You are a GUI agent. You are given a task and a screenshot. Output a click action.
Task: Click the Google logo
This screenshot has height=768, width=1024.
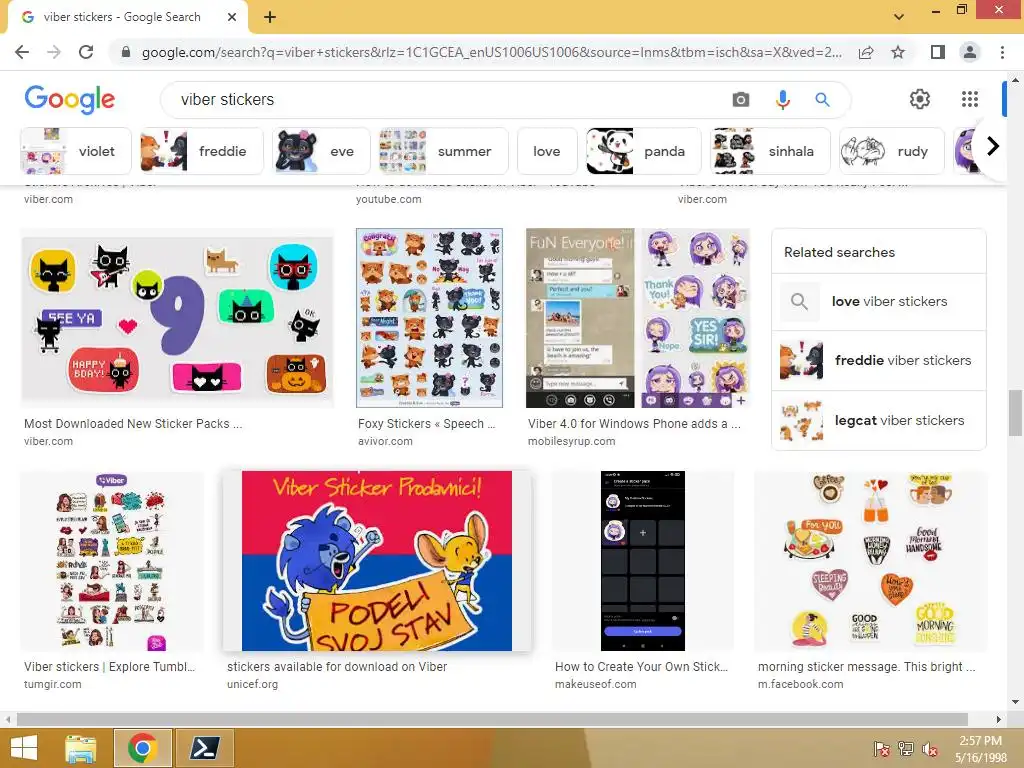tap(70, 99)
